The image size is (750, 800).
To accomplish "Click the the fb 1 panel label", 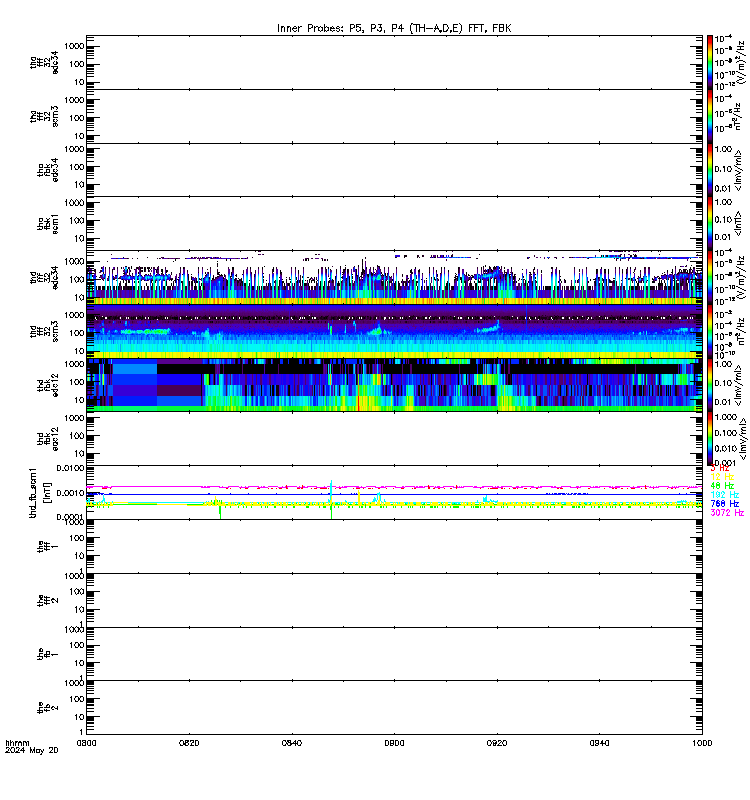I will (48, 654).
